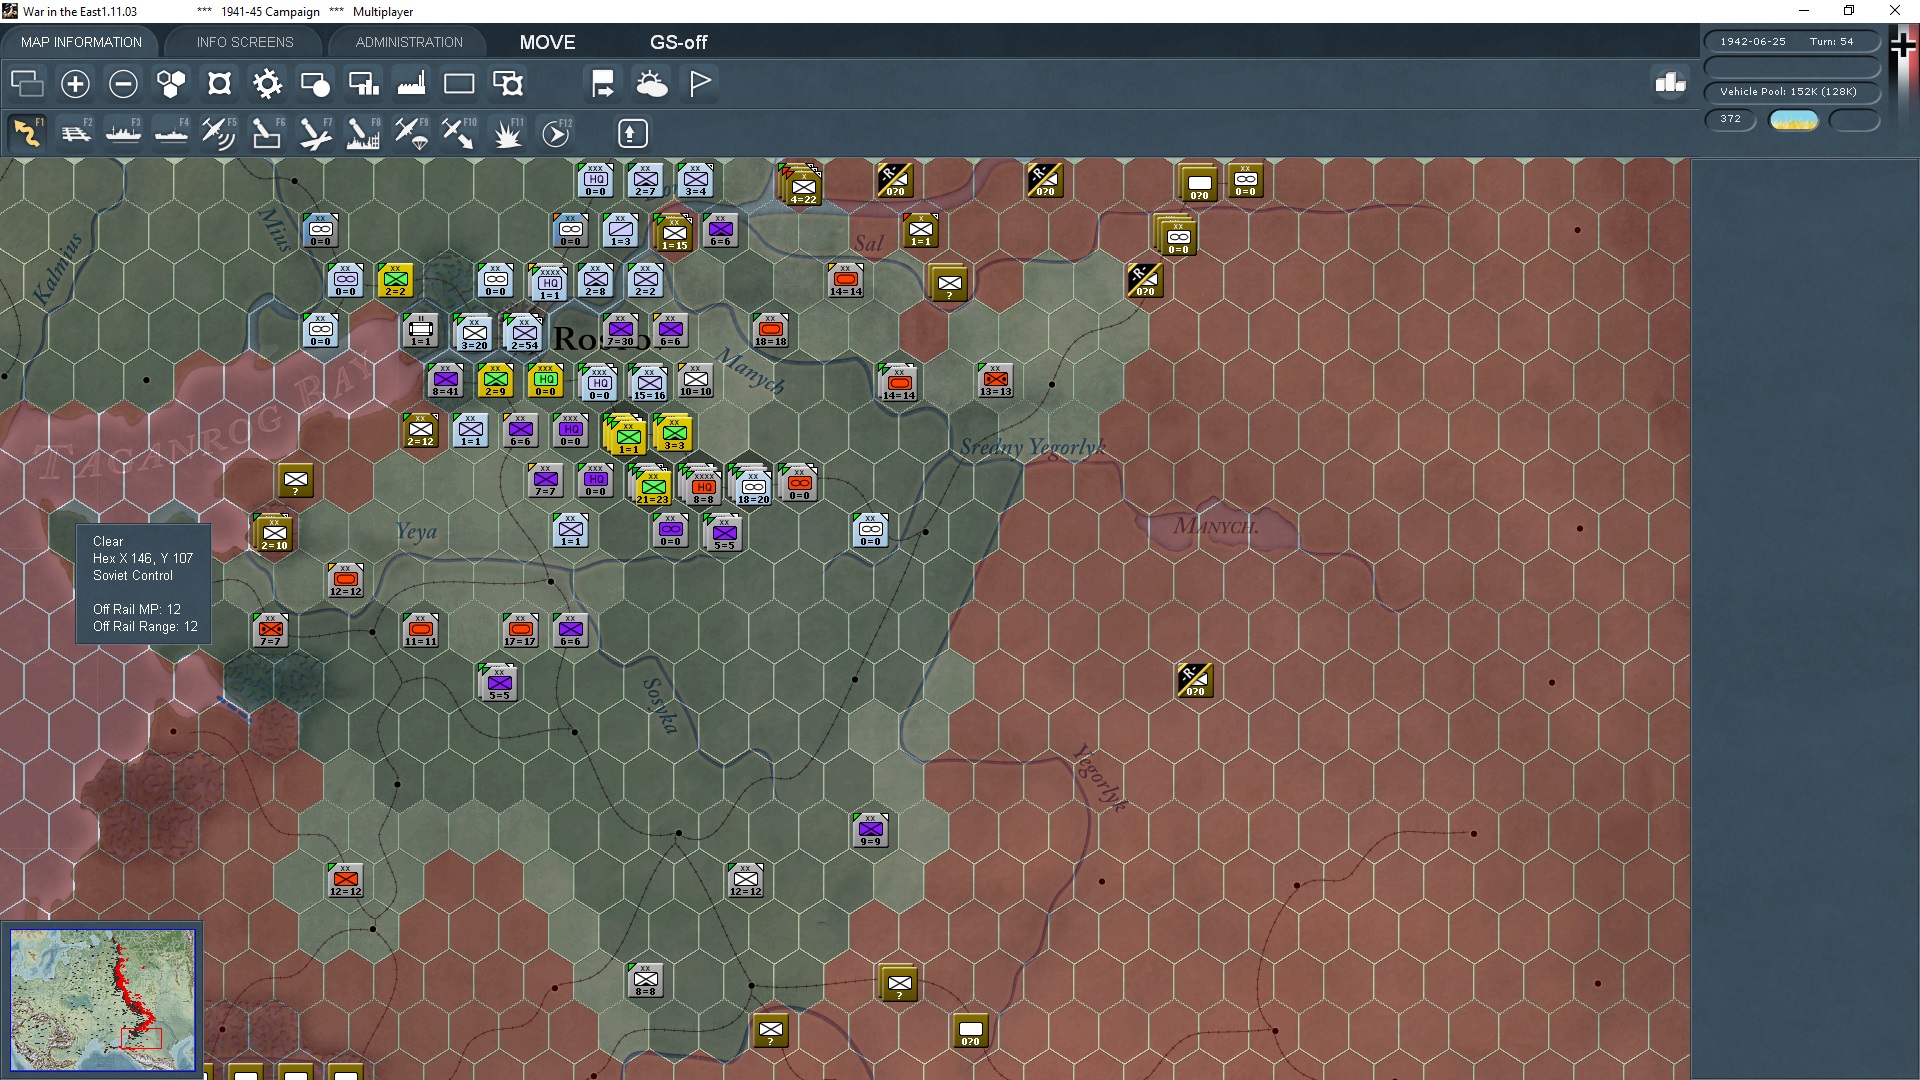Zoom out with the minus icon

coord(123,84)
